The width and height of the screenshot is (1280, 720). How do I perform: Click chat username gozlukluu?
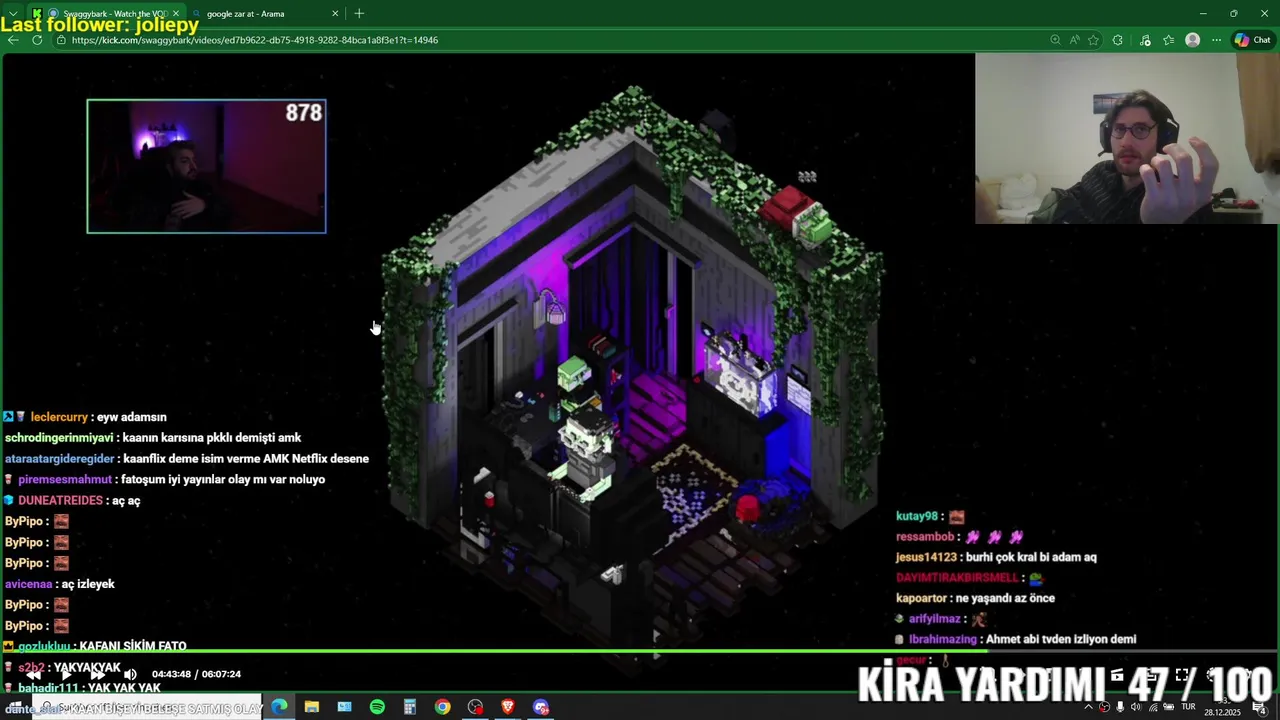[x=43, y=646]
